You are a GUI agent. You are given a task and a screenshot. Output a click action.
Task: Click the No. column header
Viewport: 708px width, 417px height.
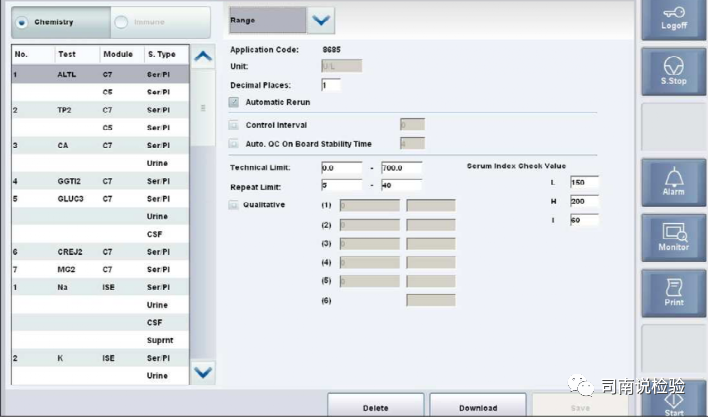33,54
